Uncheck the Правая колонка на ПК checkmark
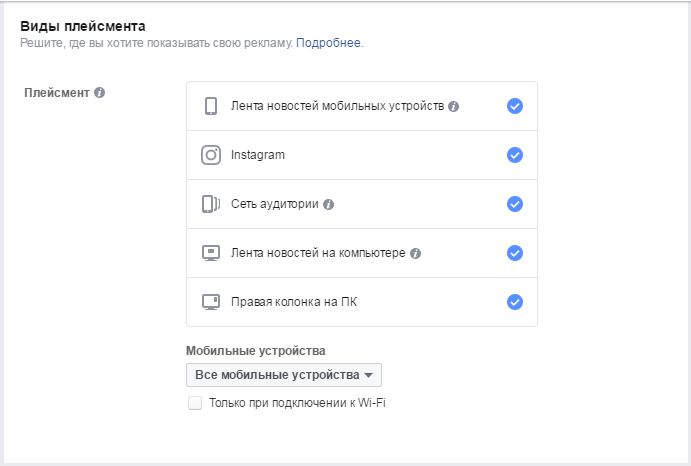The image size is (691, 466). coord(515,302)
